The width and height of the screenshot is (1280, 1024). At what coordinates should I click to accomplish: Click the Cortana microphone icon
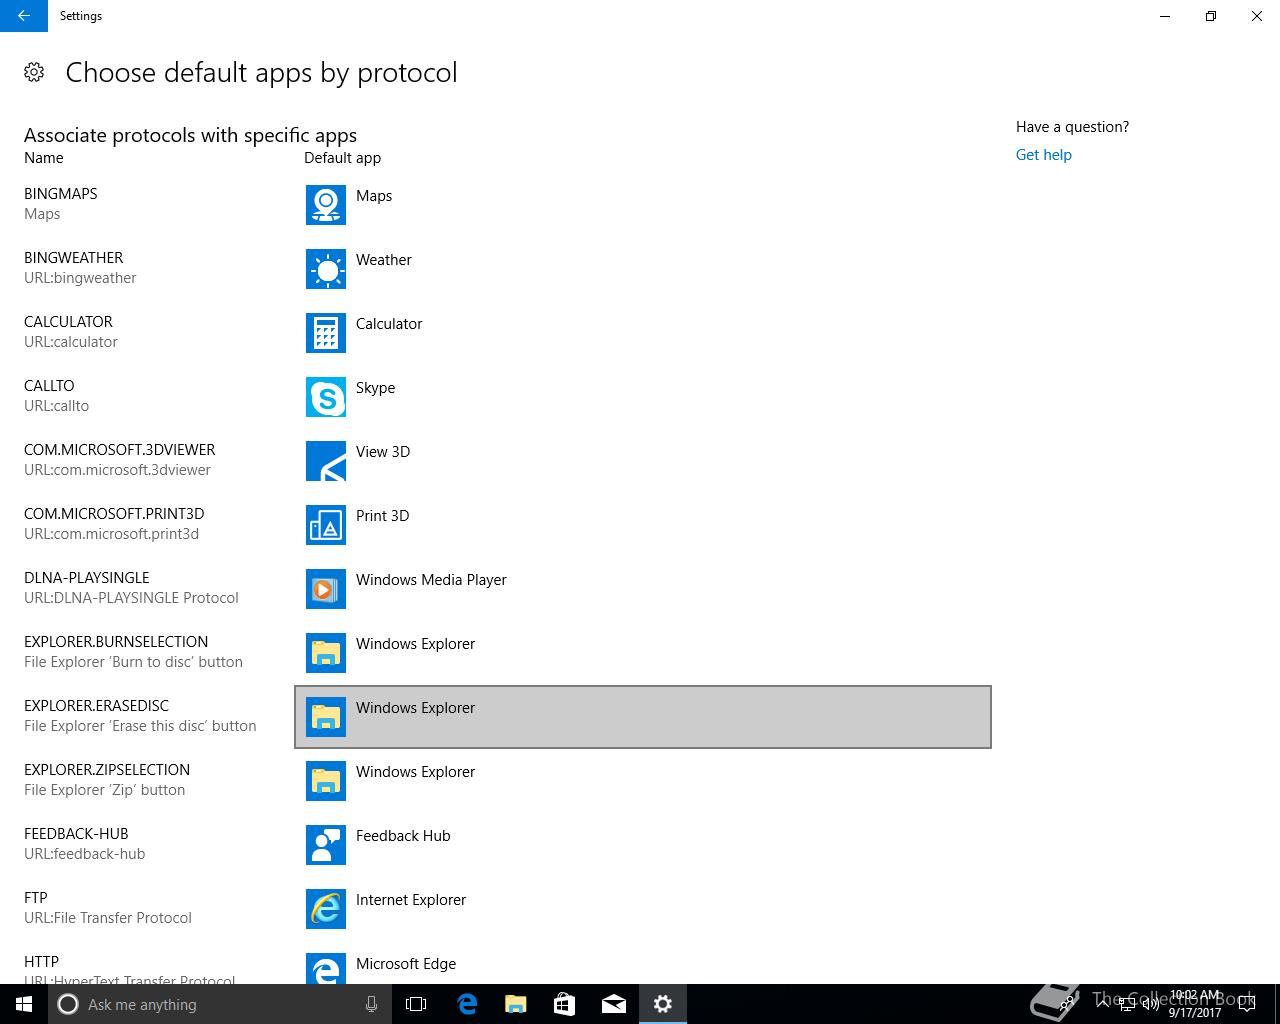coord(371,1004)
